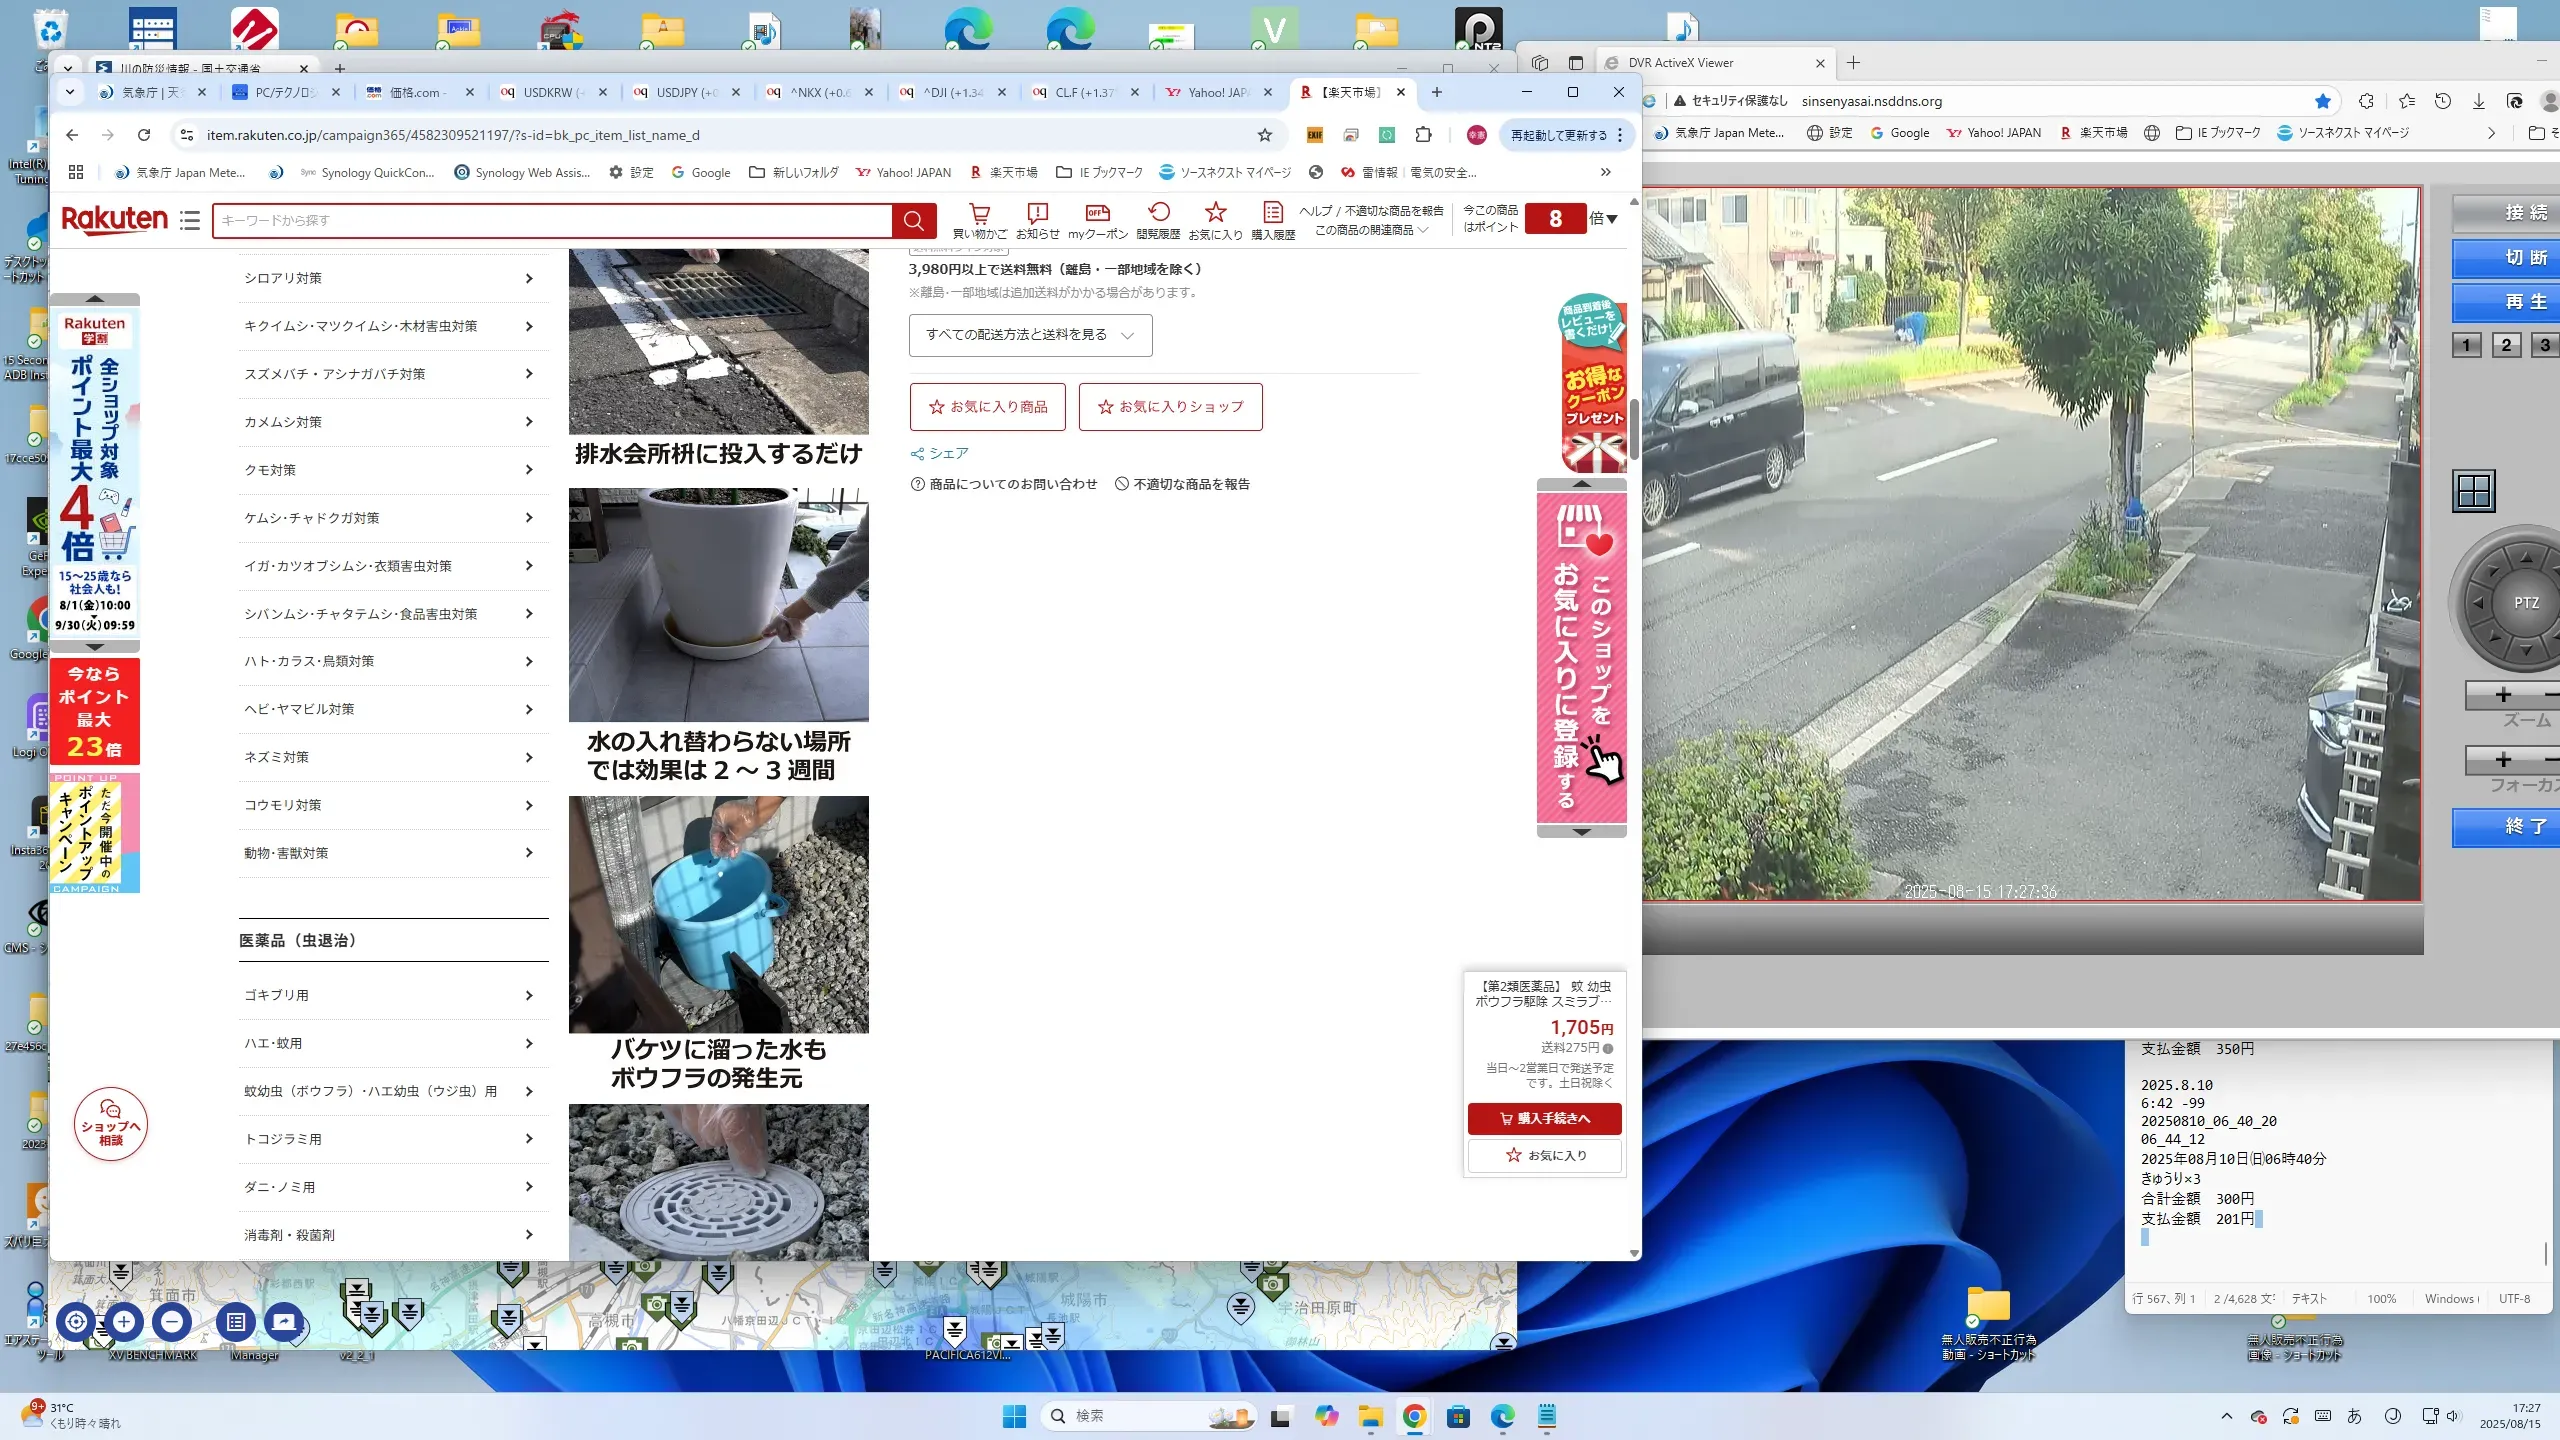Select quad split view icon in DVR viewer

pyautogui.click(x=2473, y=491)
